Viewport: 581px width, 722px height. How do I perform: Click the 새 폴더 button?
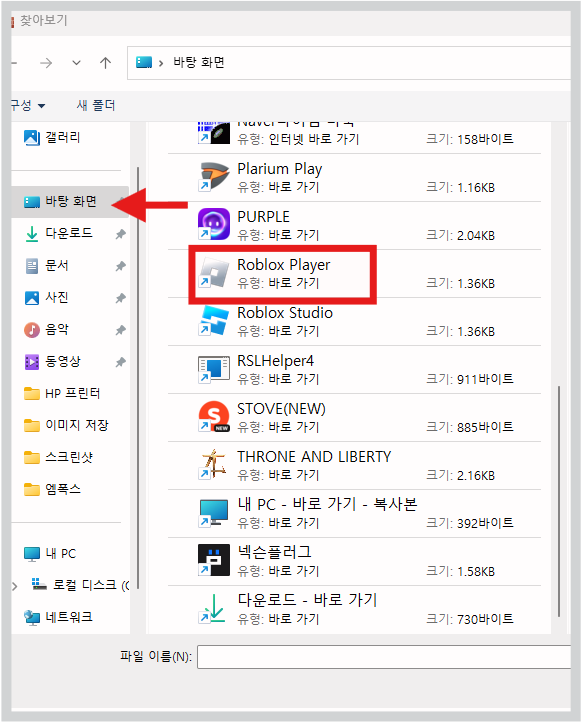(96, 105)
